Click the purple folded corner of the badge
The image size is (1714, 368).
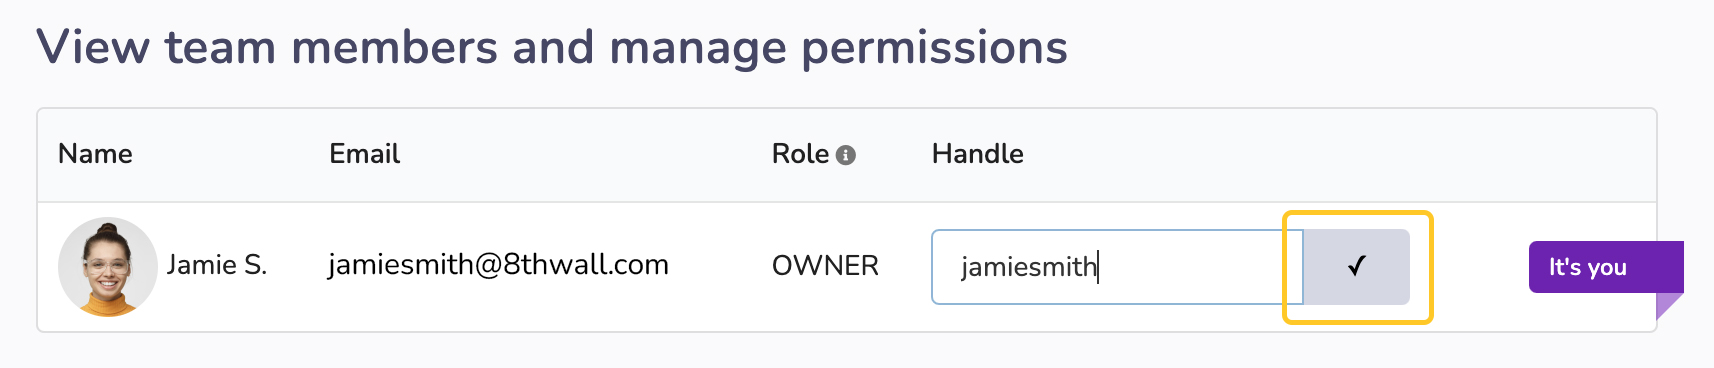tap(1669, 305)
